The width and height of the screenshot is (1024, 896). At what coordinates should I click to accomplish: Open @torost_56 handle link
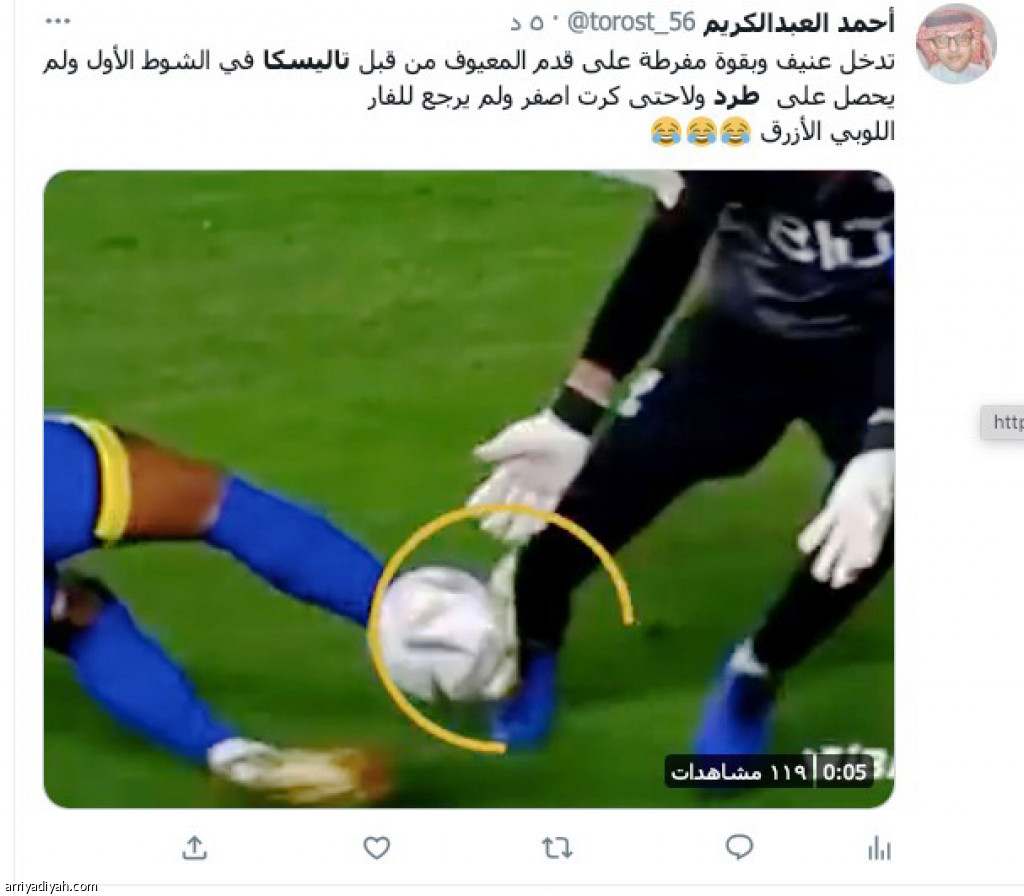(x=632, y=23)
